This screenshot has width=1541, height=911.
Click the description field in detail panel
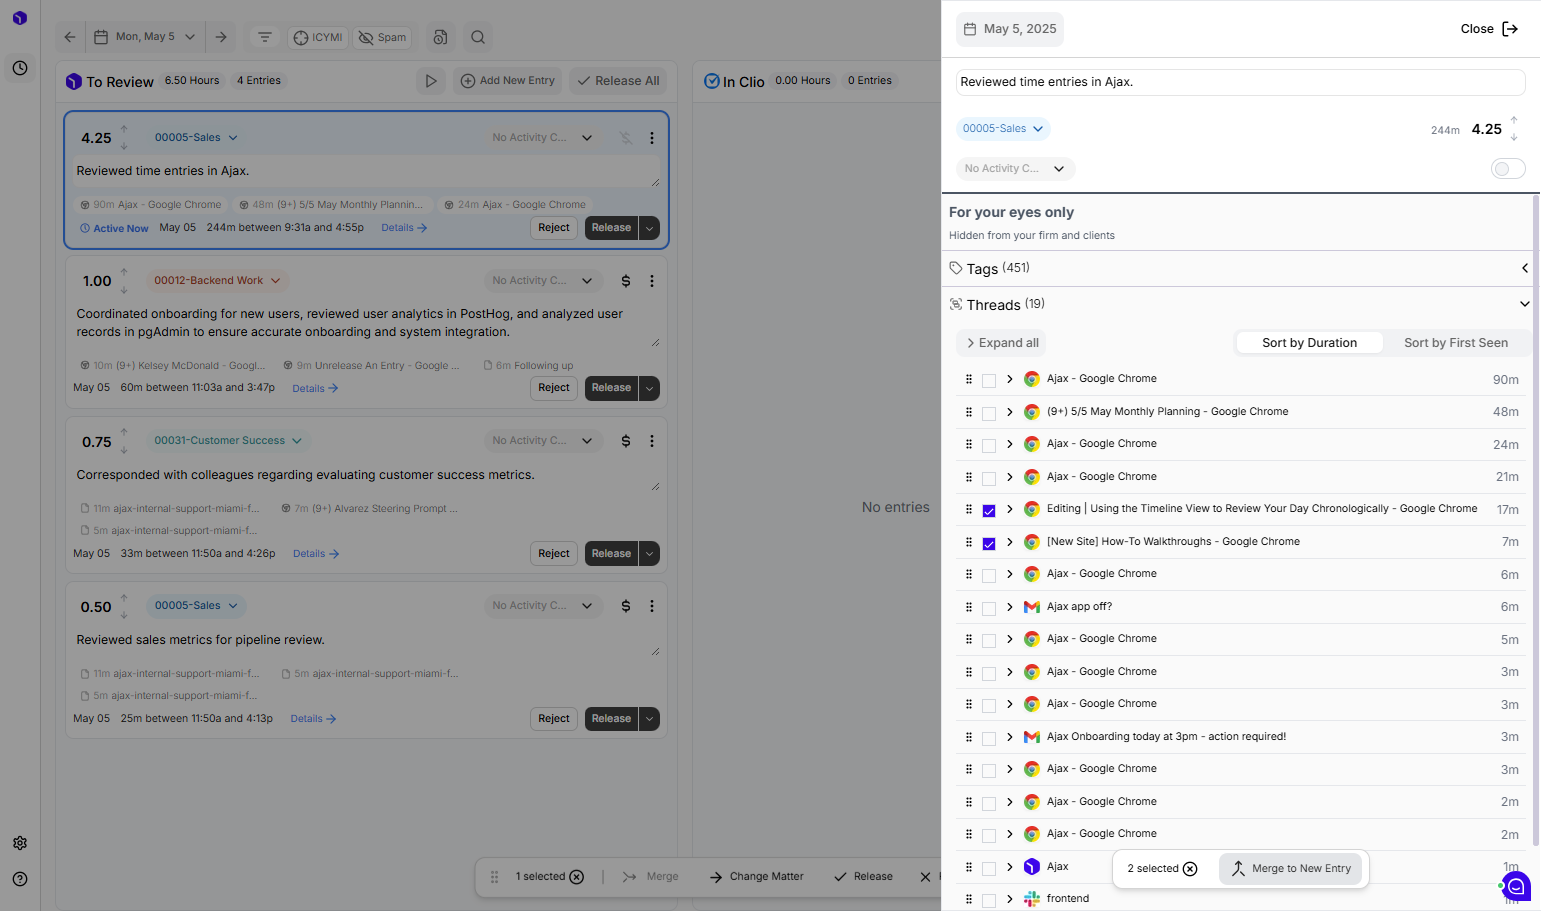[x=1240, y=82]
